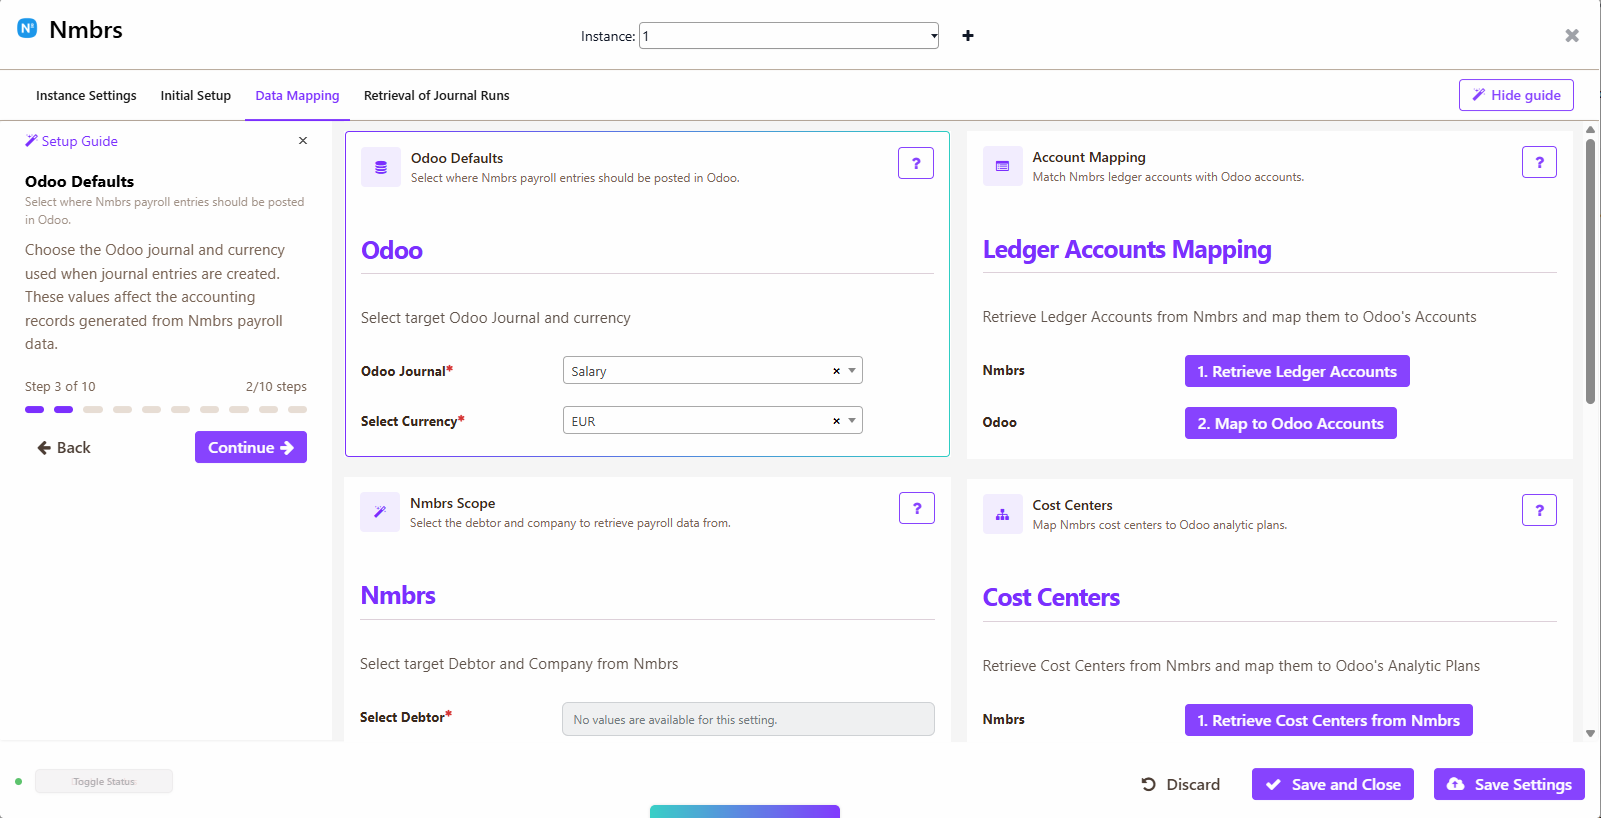1601x818 pixels.
Task: Expand the Odoo Journal dropdown arrow
Action: click(852, 371)
